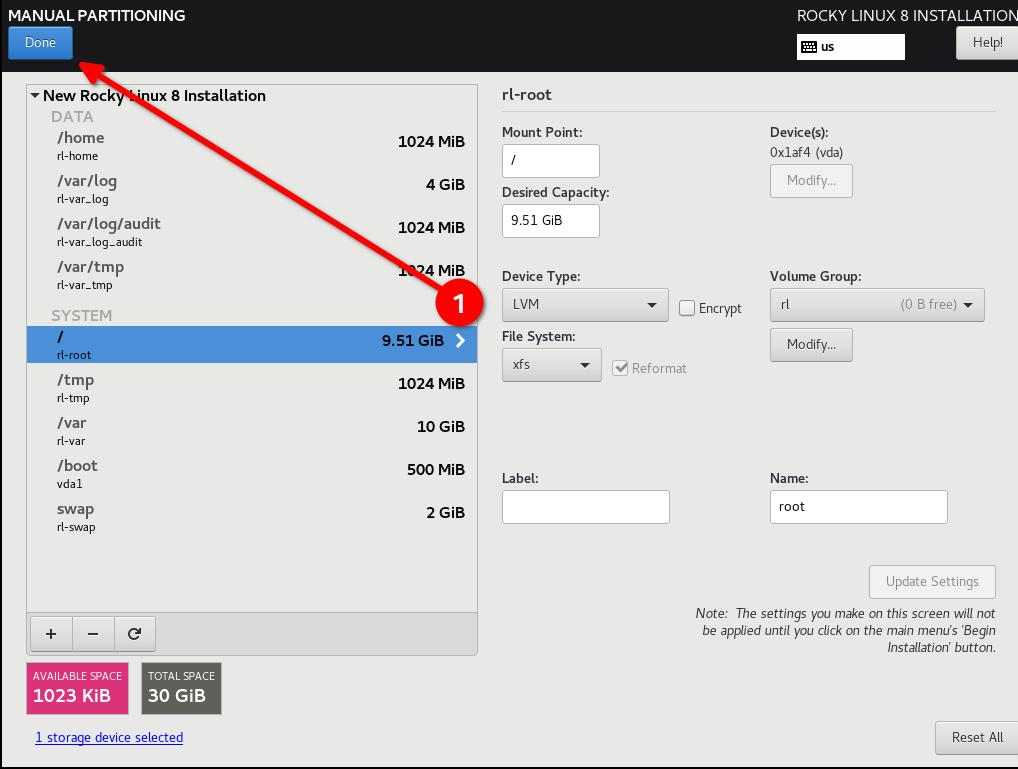Click the Done button
Screen dimensions: 1018x769
point(40,42)
